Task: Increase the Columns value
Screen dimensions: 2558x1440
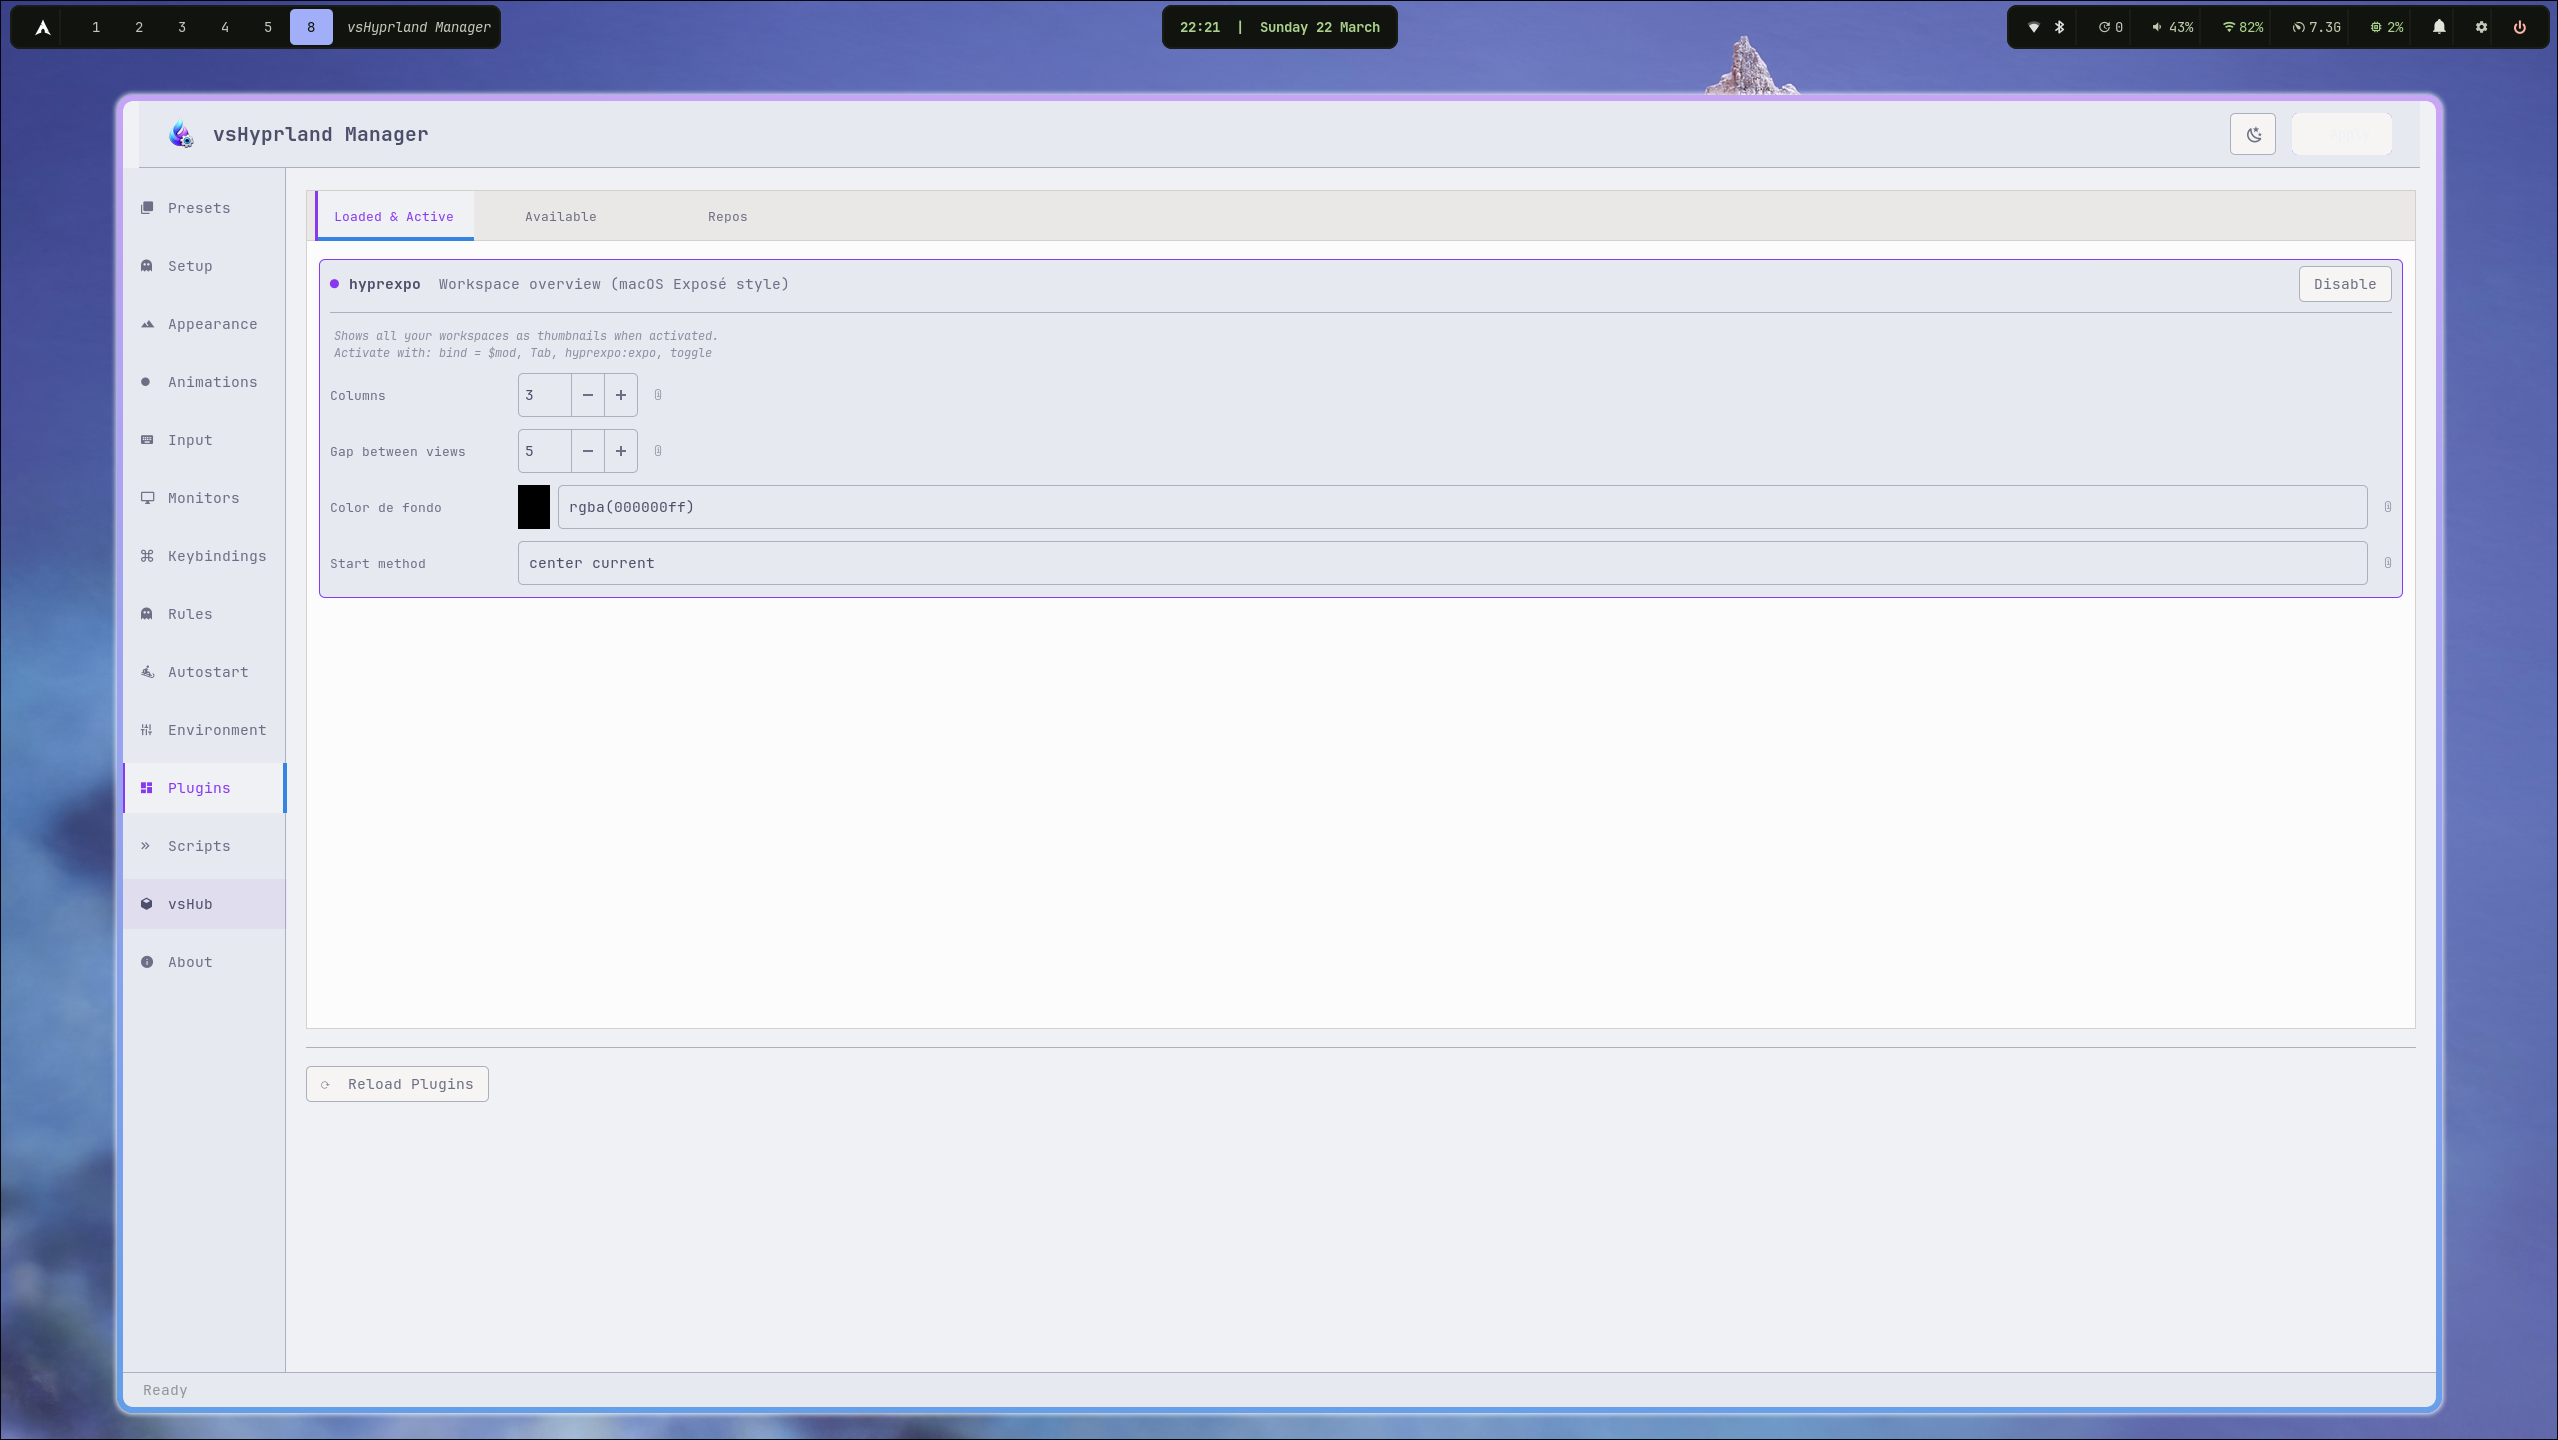Action: (621, 395)
